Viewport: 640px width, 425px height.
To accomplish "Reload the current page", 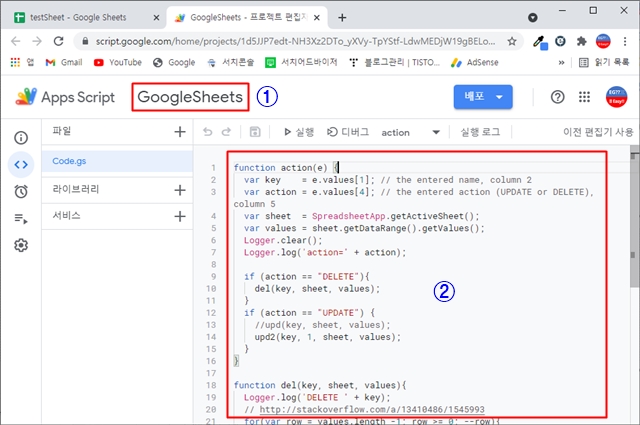I will pyautogui.click(x=59, y=41).
